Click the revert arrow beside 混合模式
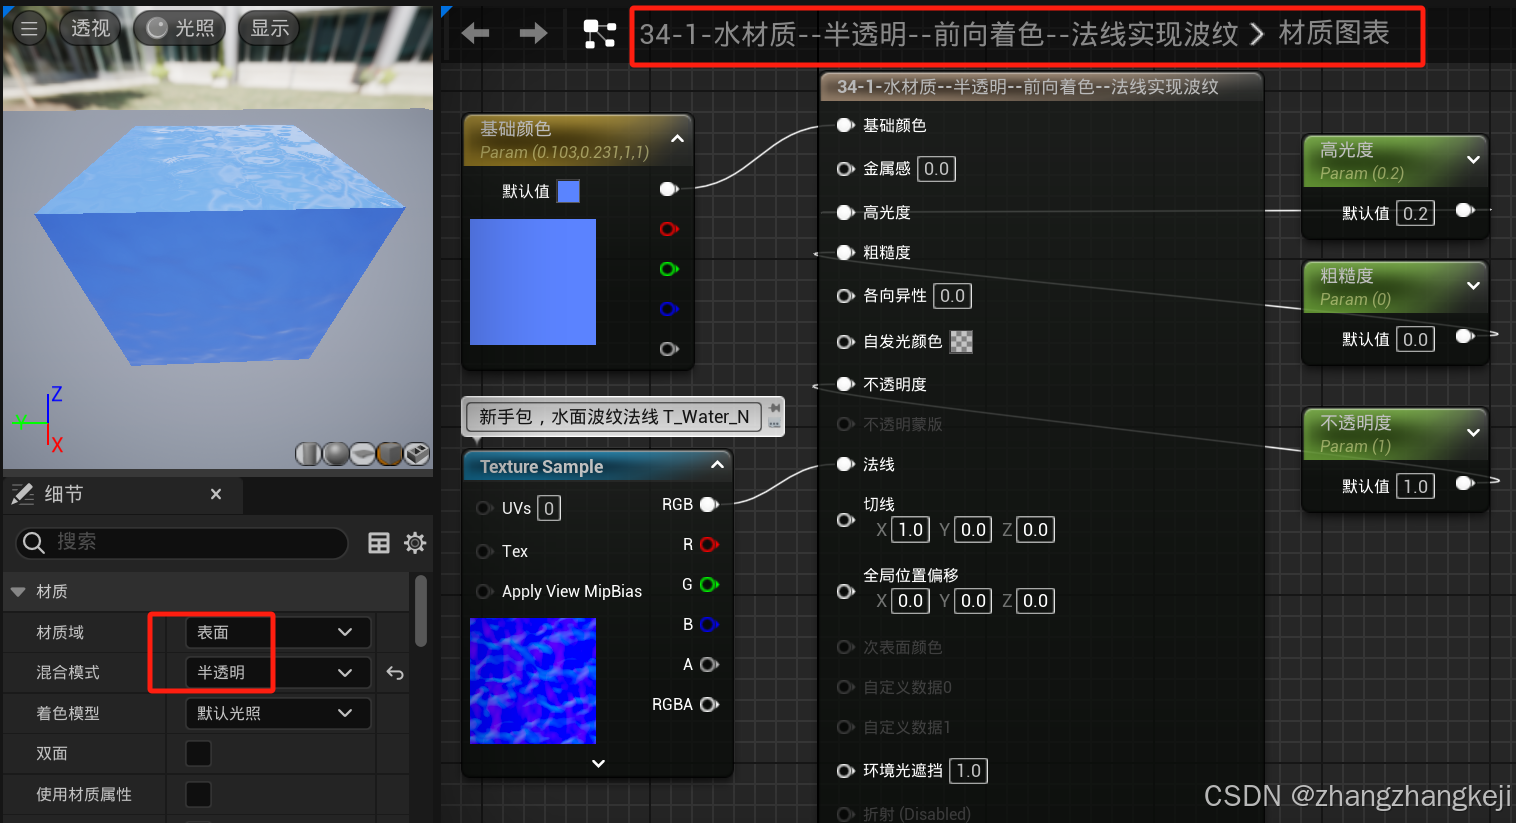This screenshot has height=823, width=1516. (x=393, y=672)
